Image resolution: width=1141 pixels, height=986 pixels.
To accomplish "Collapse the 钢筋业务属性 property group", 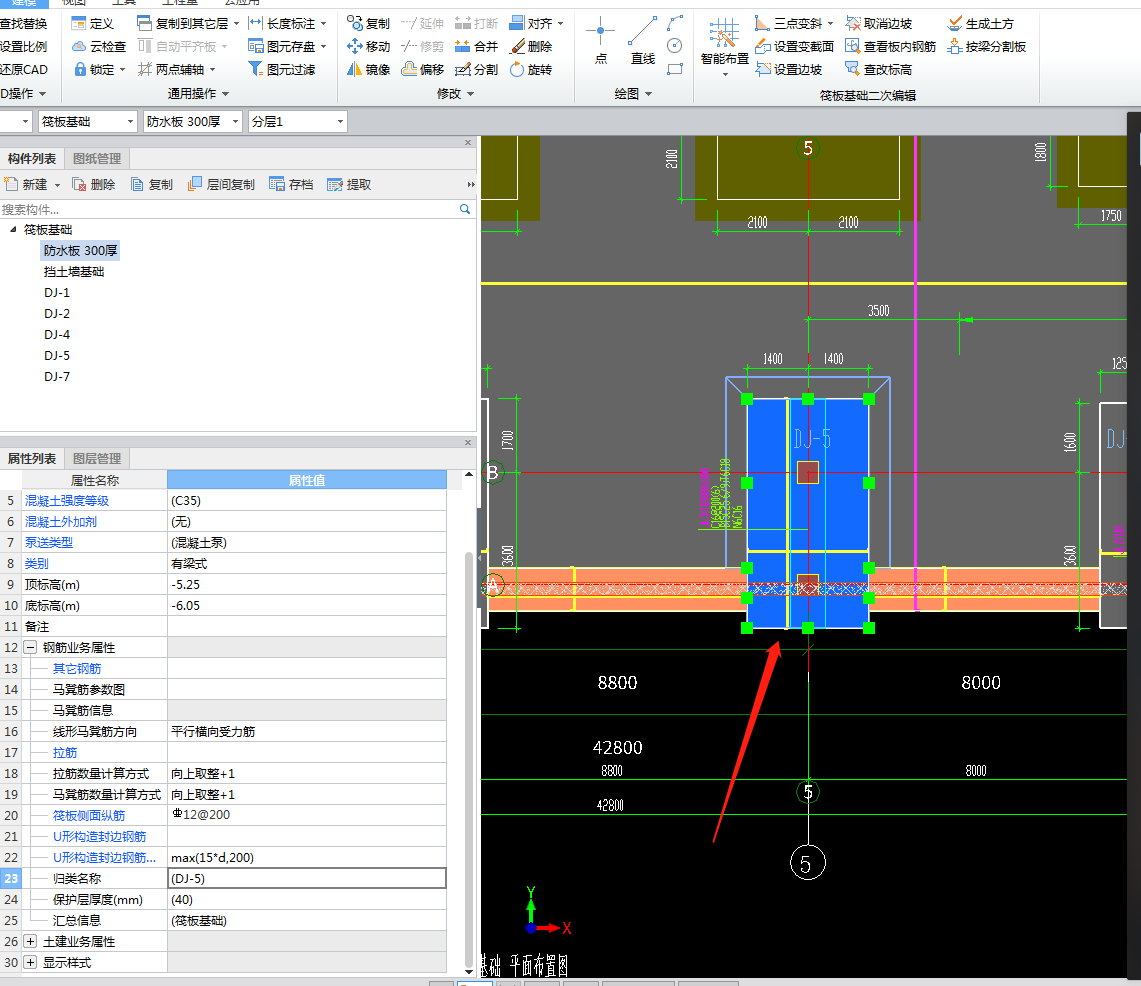I will 30,647.
